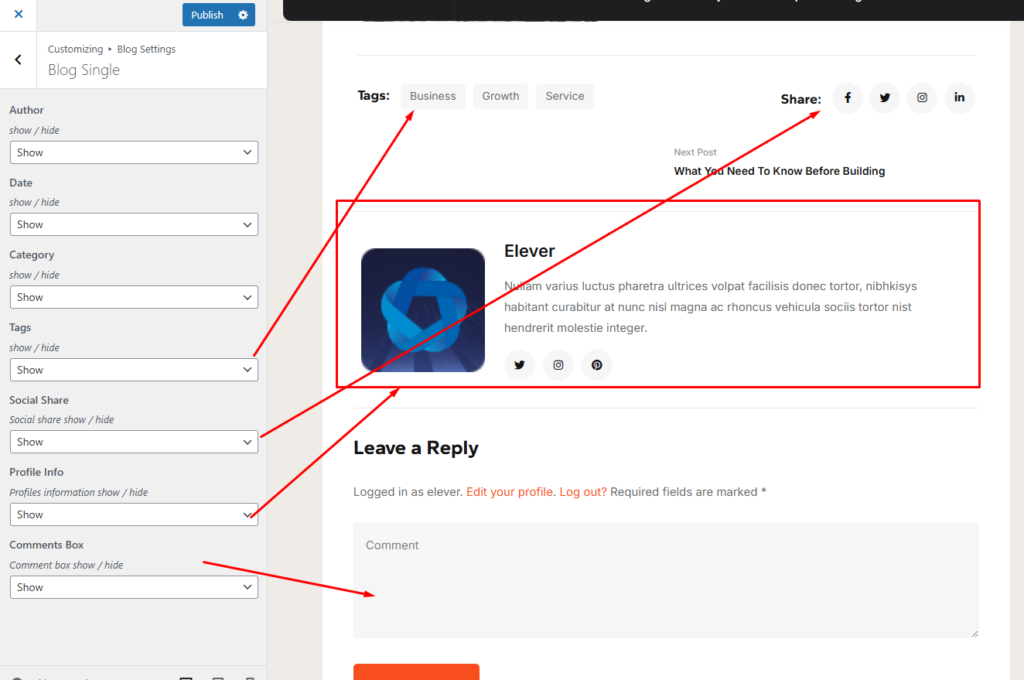Close the Customizer with the X icon
The image size is (1024, 680).
(x=18, y=14)
